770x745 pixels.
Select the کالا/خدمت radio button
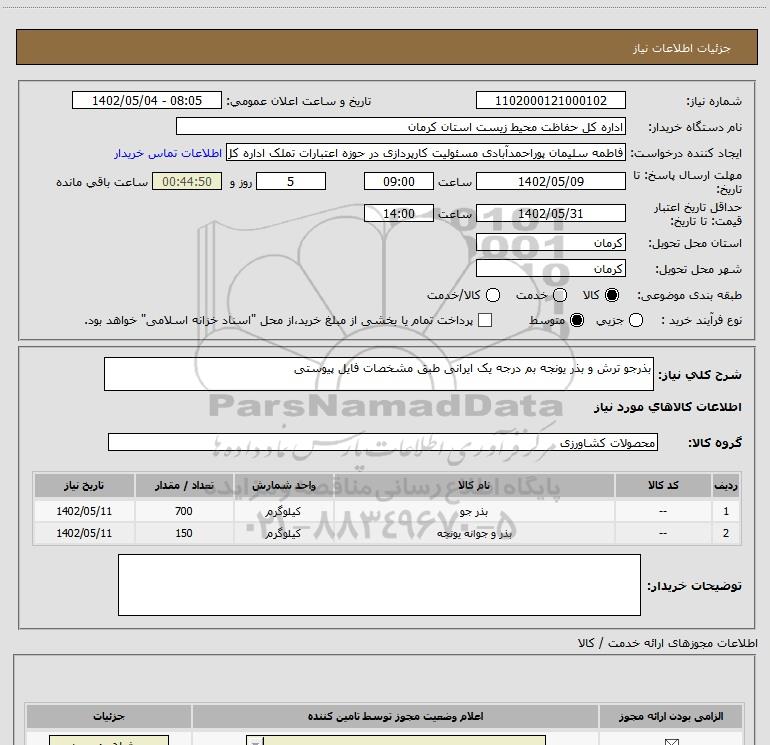coord(493,295)
